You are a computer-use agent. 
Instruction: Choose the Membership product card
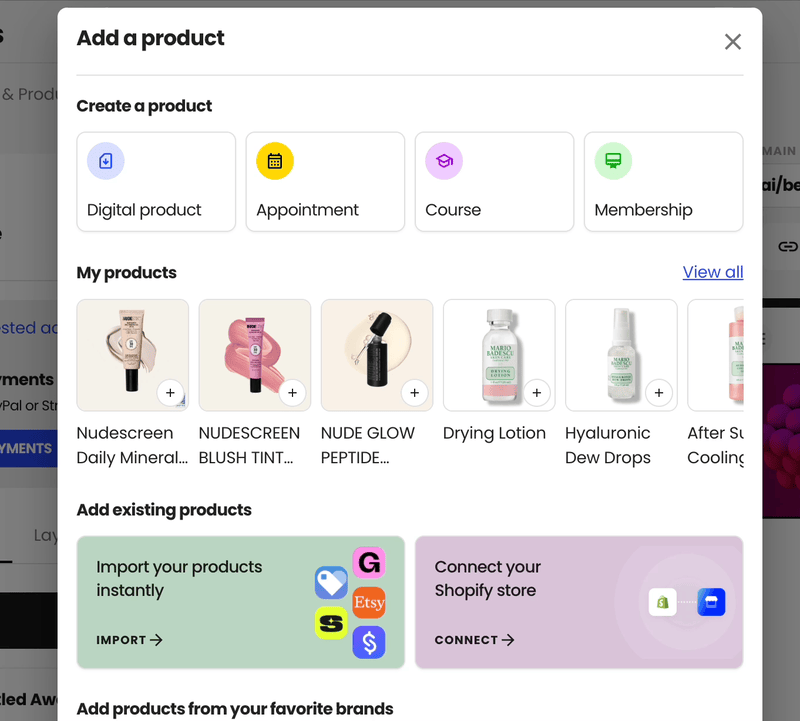[x=663, y=182]
